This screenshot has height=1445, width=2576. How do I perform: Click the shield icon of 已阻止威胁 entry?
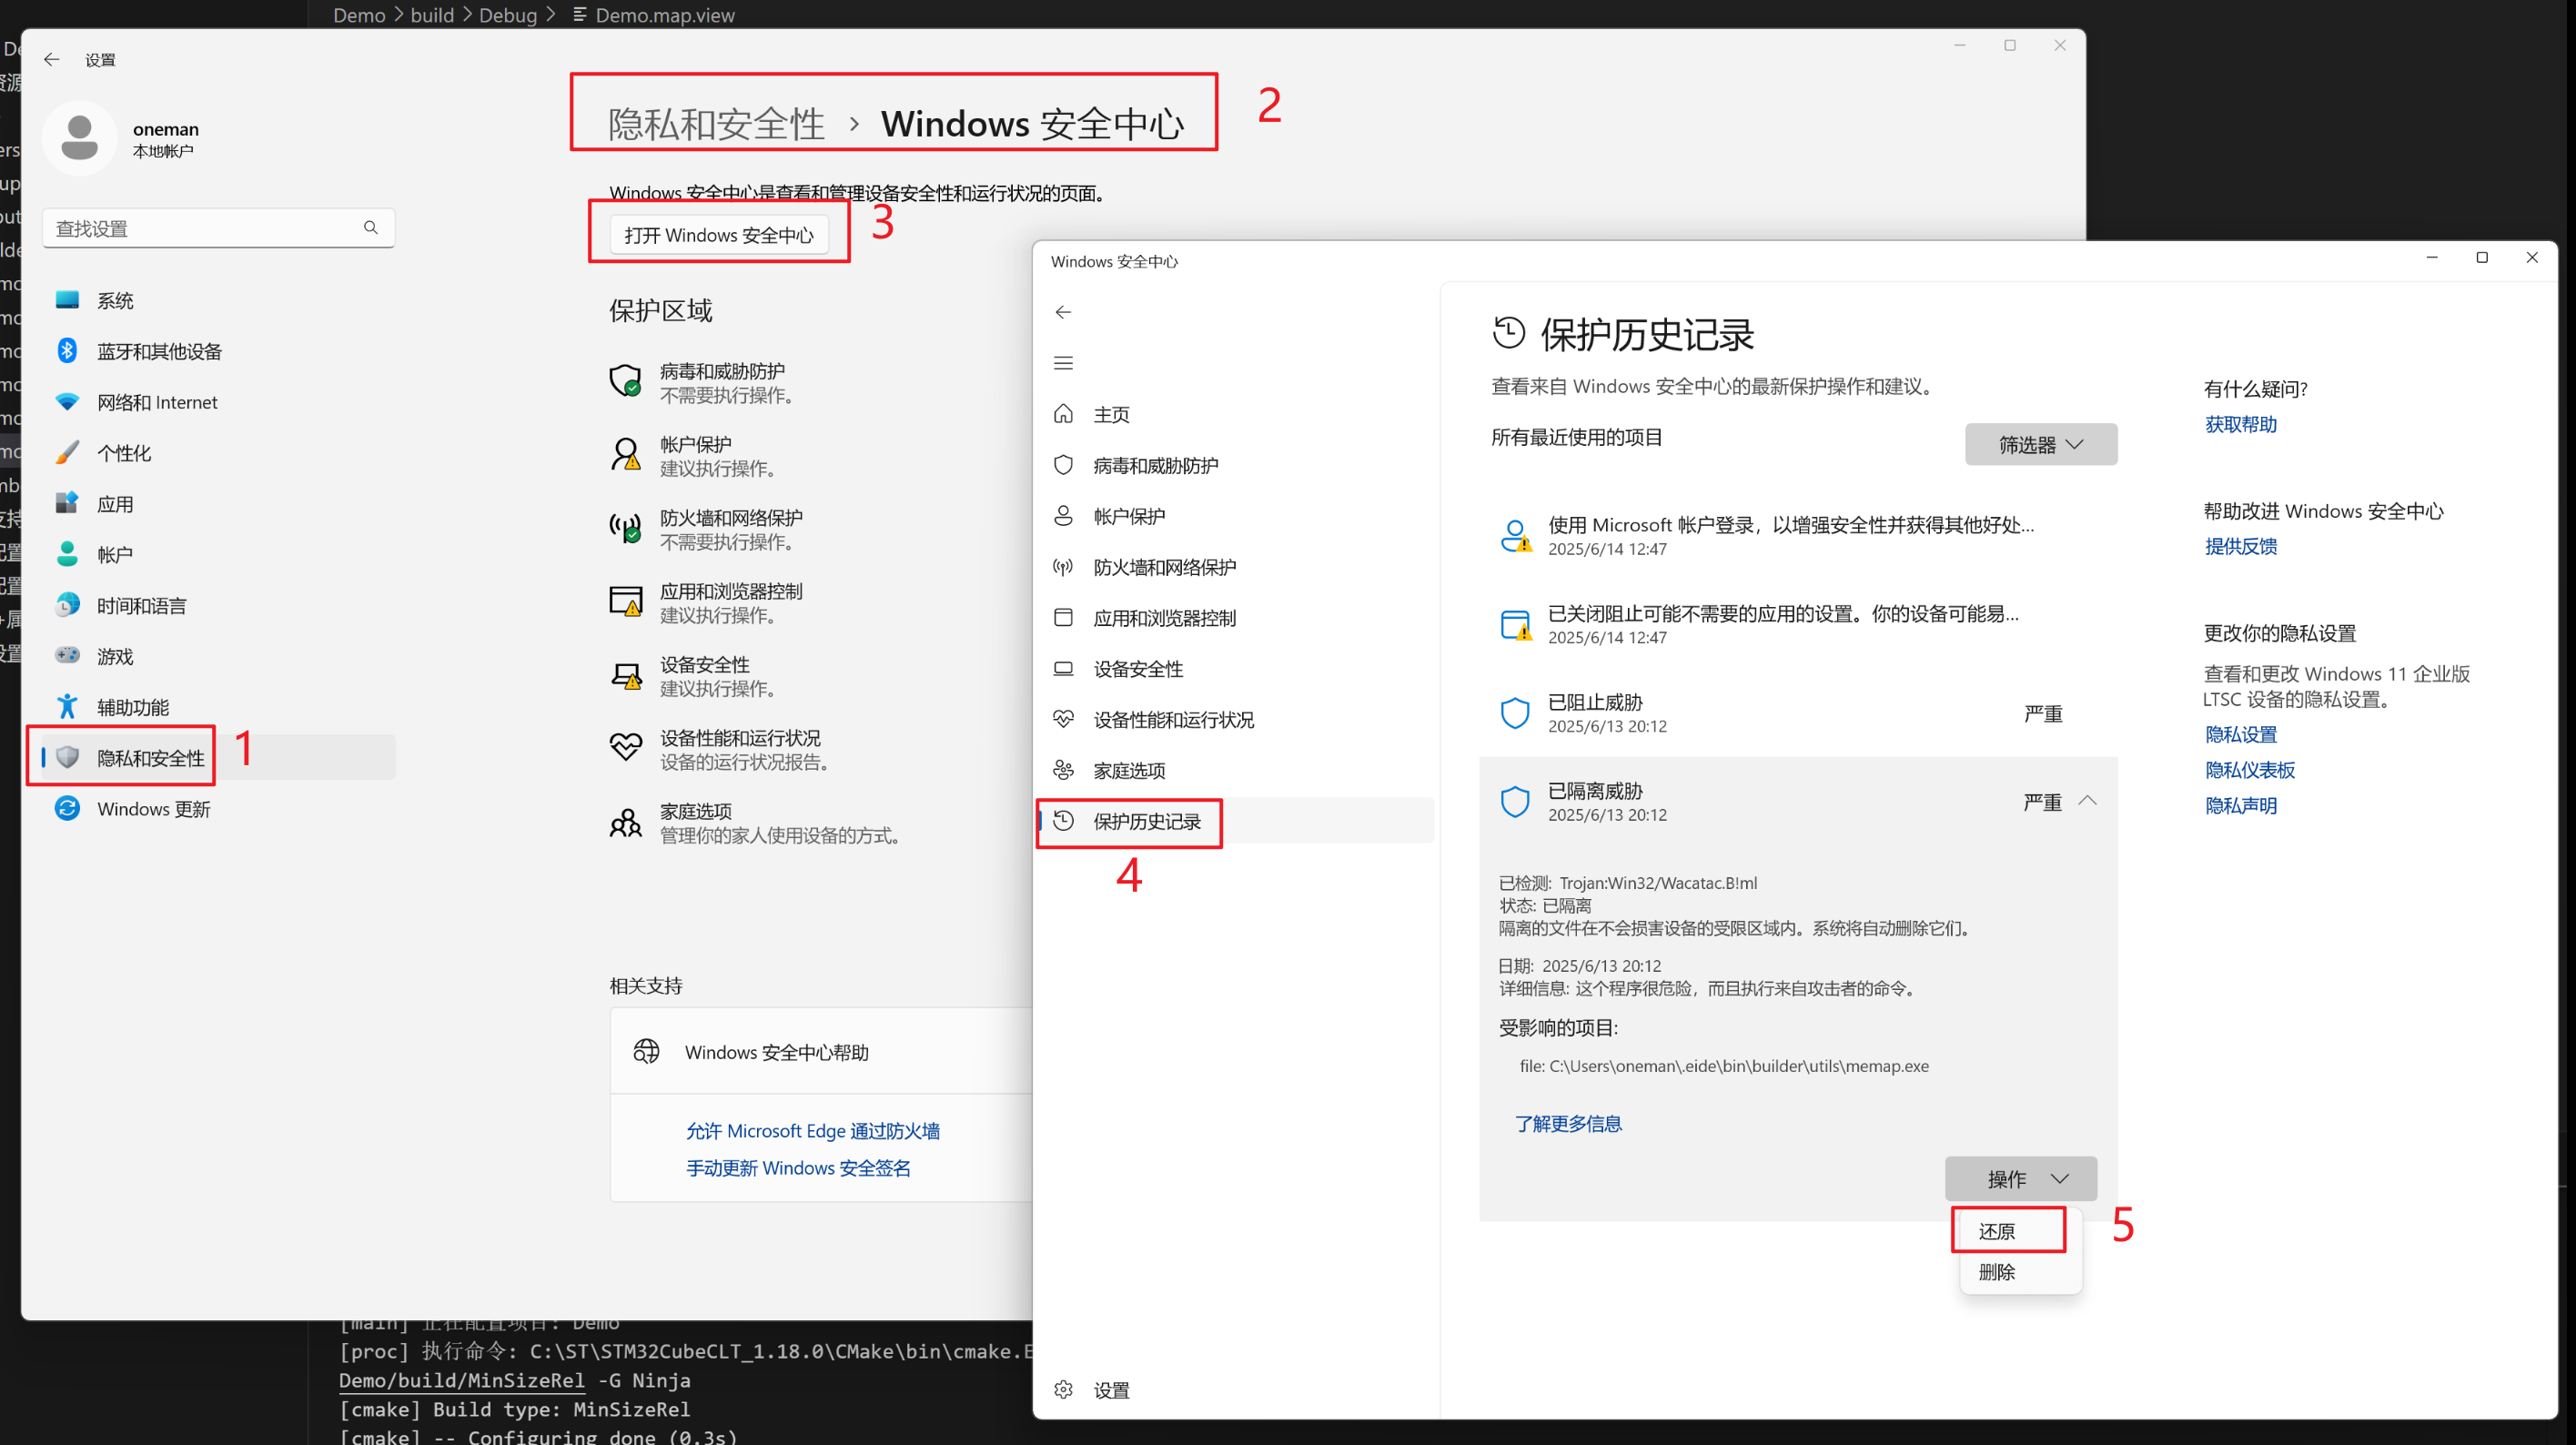[1515, 713]
